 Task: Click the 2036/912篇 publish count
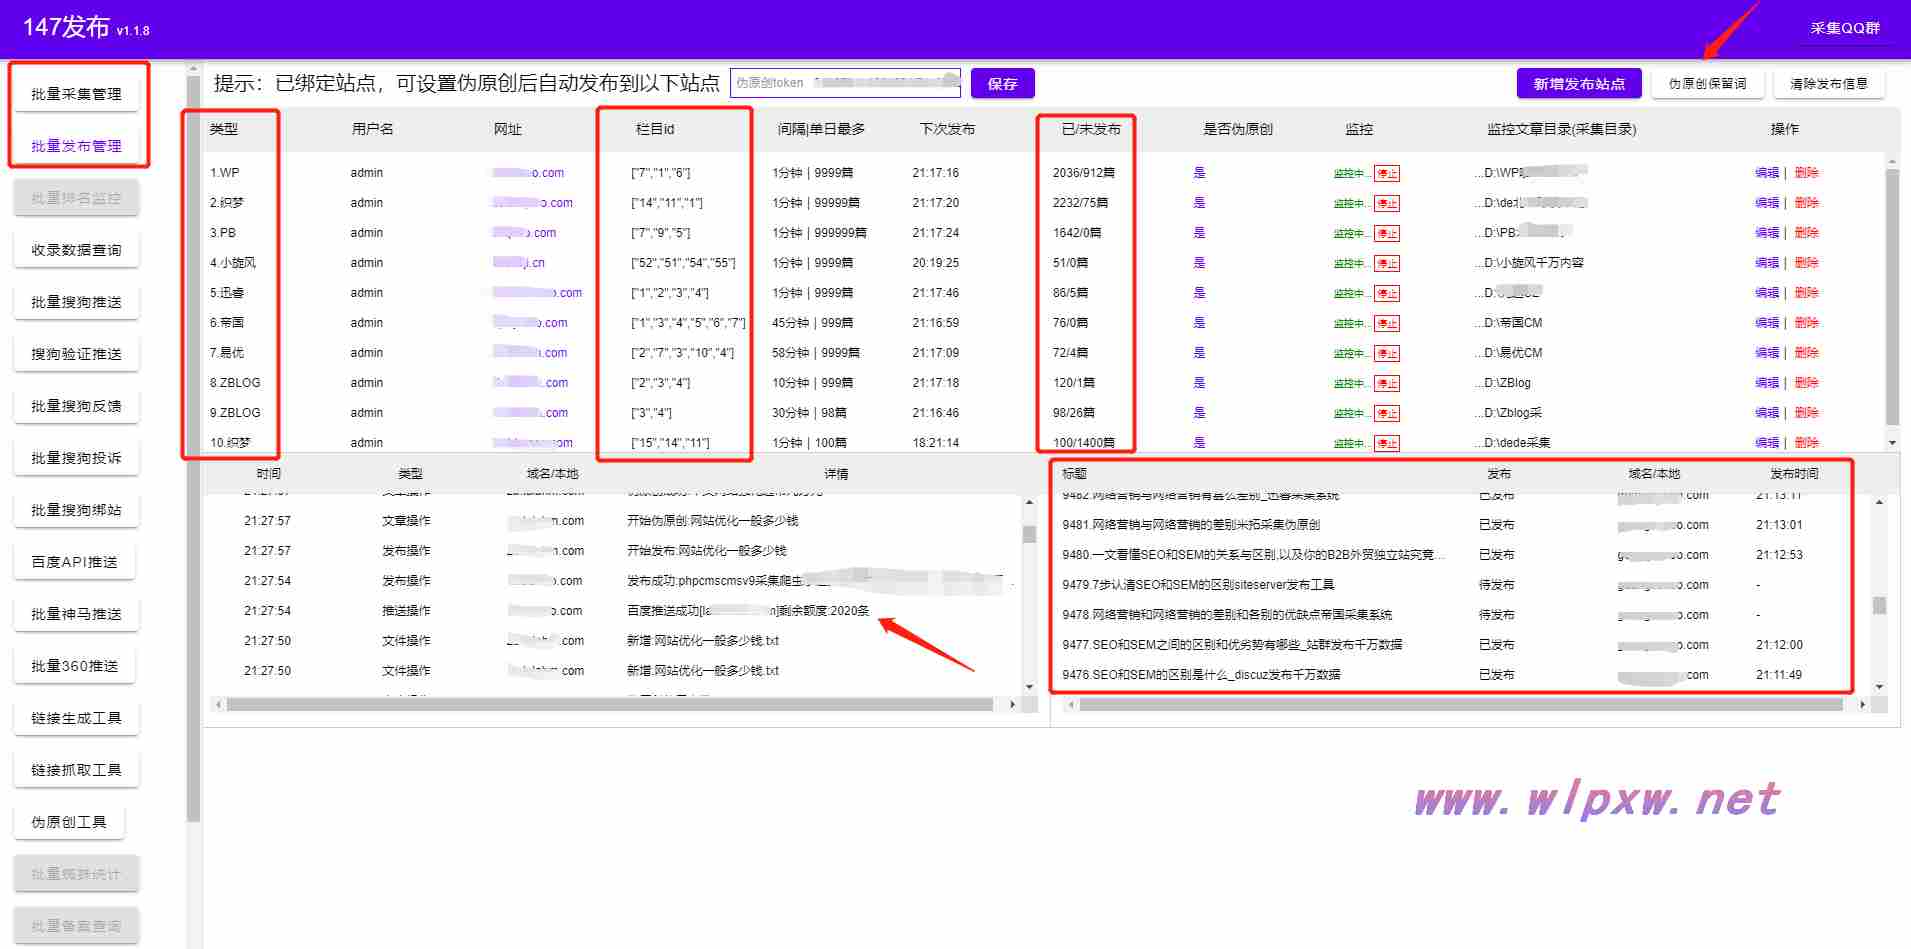[x=1084, y=173]
